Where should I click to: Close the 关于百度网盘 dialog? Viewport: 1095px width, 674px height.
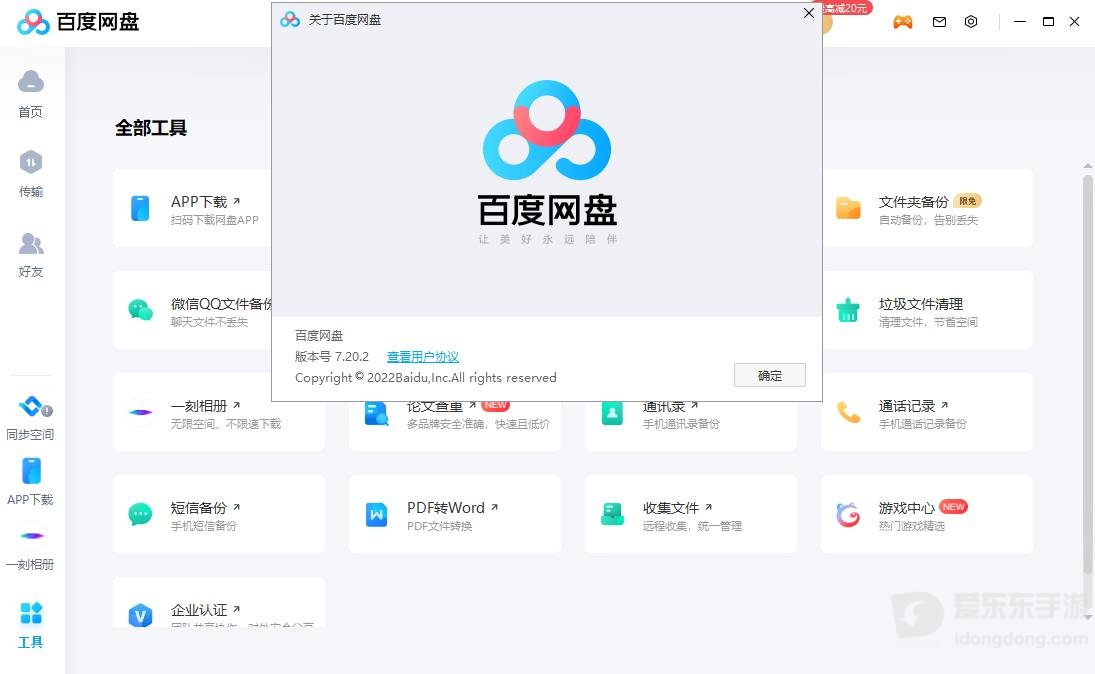809,13
